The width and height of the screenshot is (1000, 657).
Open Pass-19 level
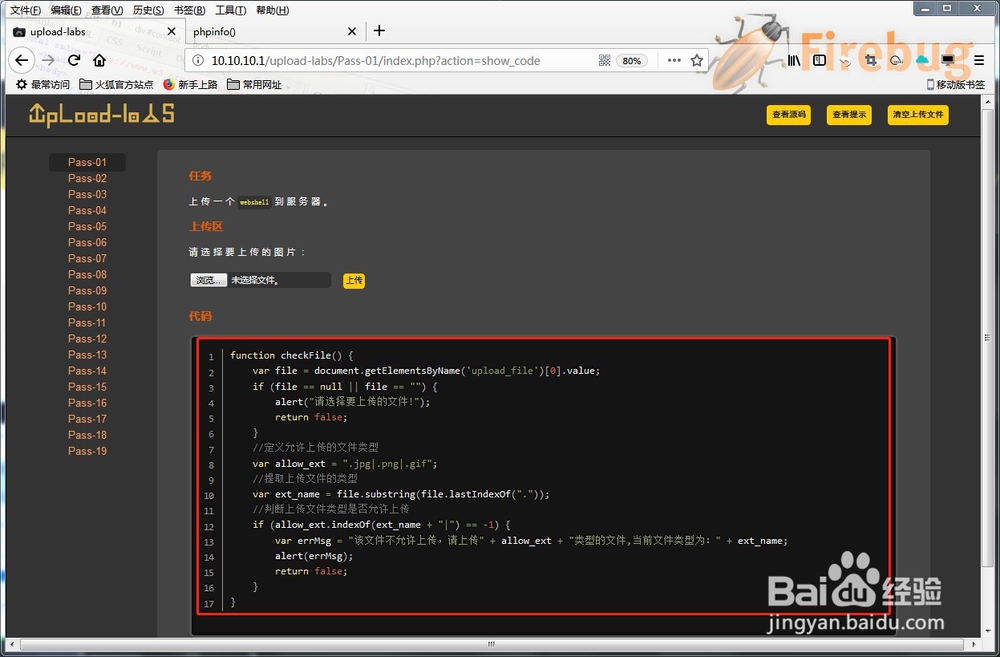click(x=87, y=451)
